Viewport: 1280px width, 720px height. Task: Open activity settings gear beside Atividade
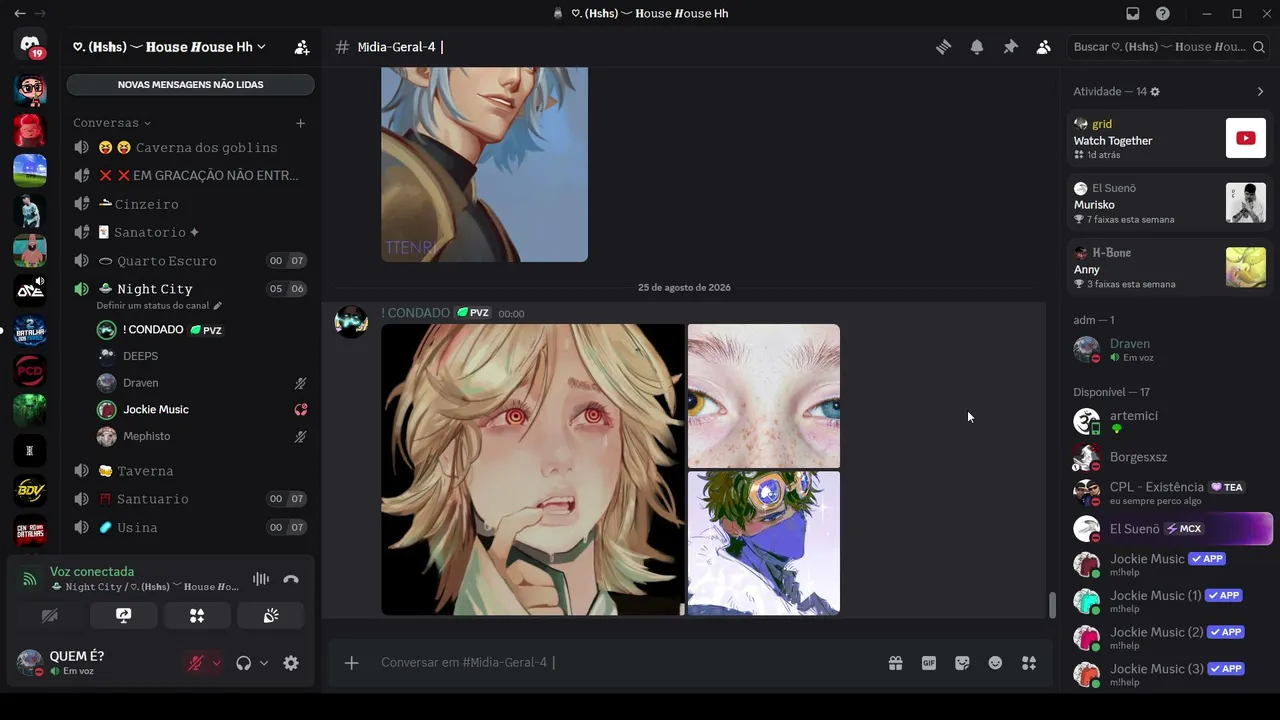click(x=1155, y=92)
